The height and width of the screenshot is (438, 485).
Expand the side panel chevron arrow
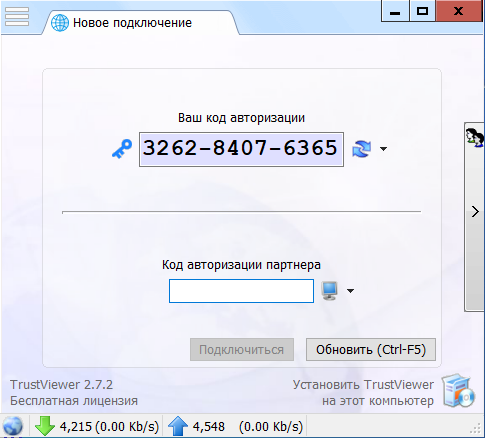(475, 212)
